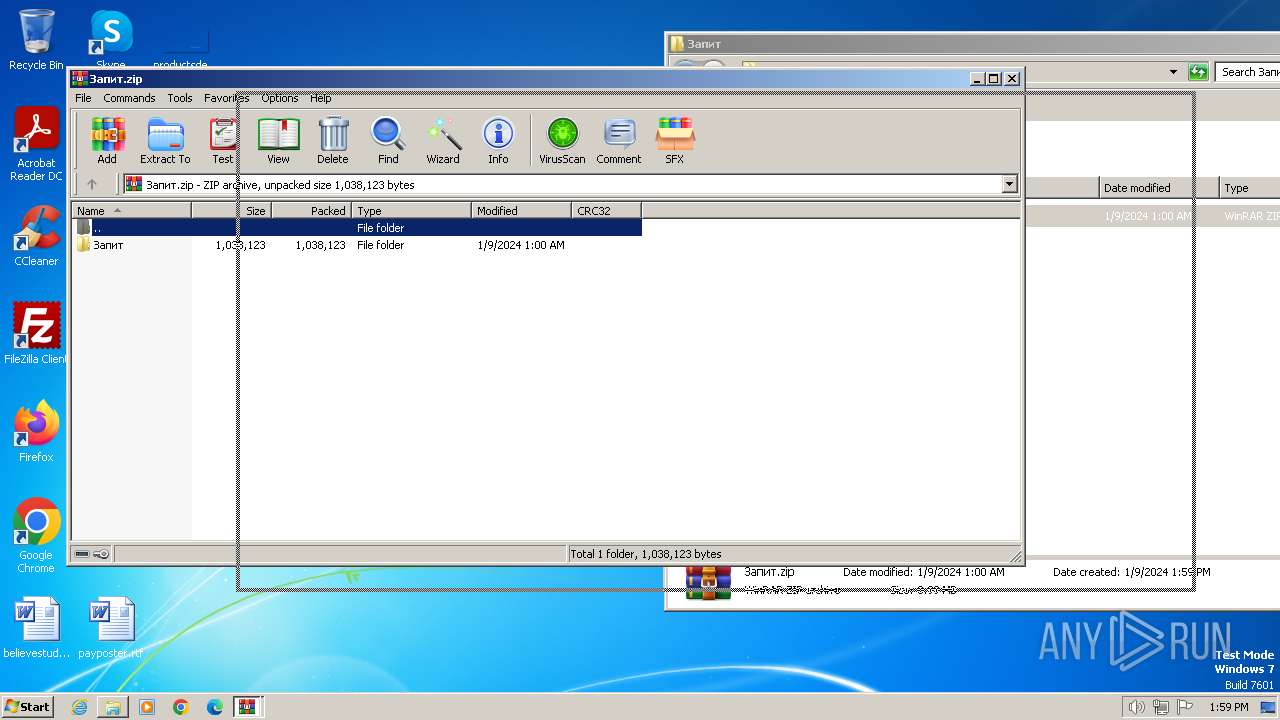Run the VirusScan icon
This screenshot has height=720, width=1280.
click(x=562, y=140)
